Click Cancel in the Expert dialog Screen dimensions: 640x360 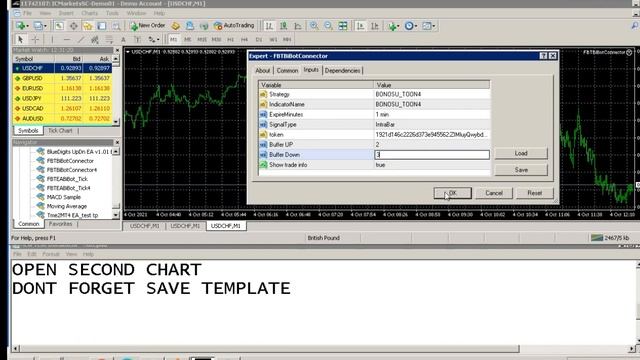[x=494, y=193]
